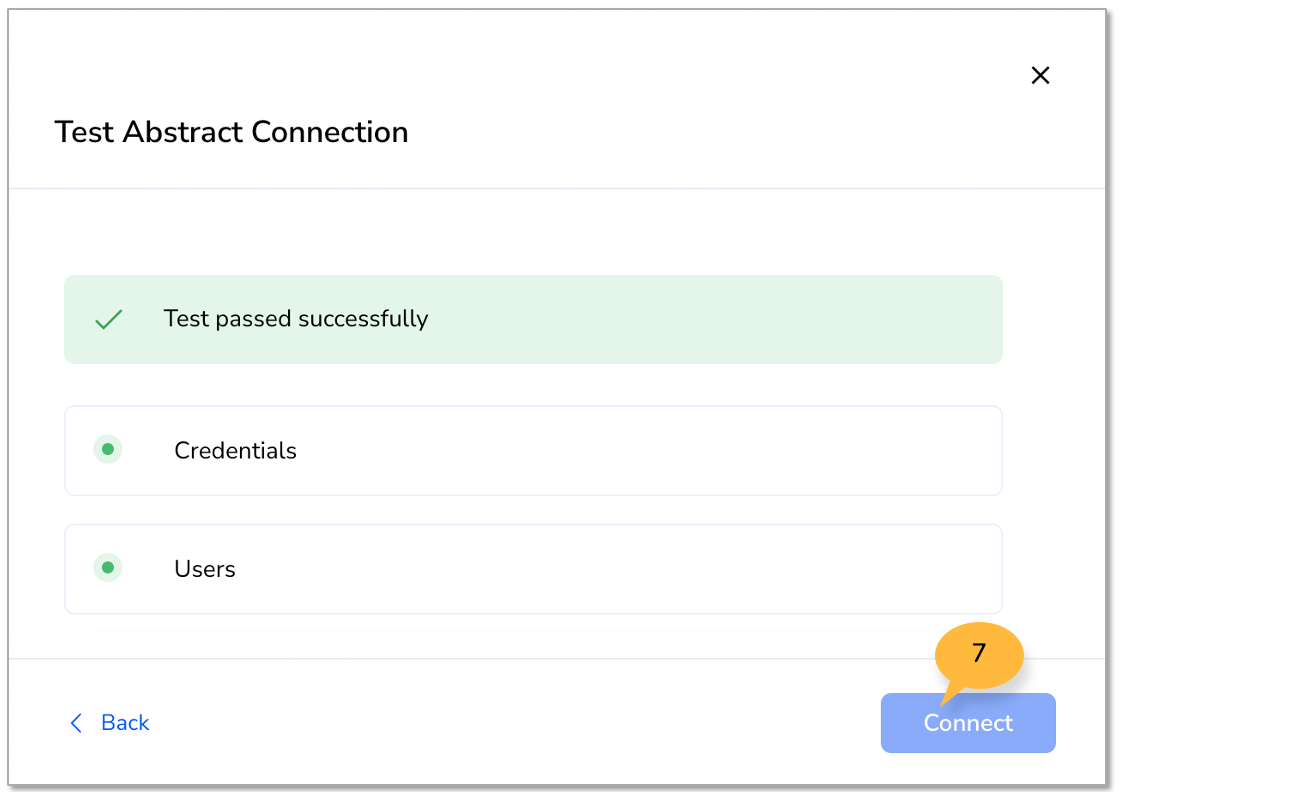Click the Credentials label text
This screenshot has width=1304, height=792.
click(x=235, y=451)
